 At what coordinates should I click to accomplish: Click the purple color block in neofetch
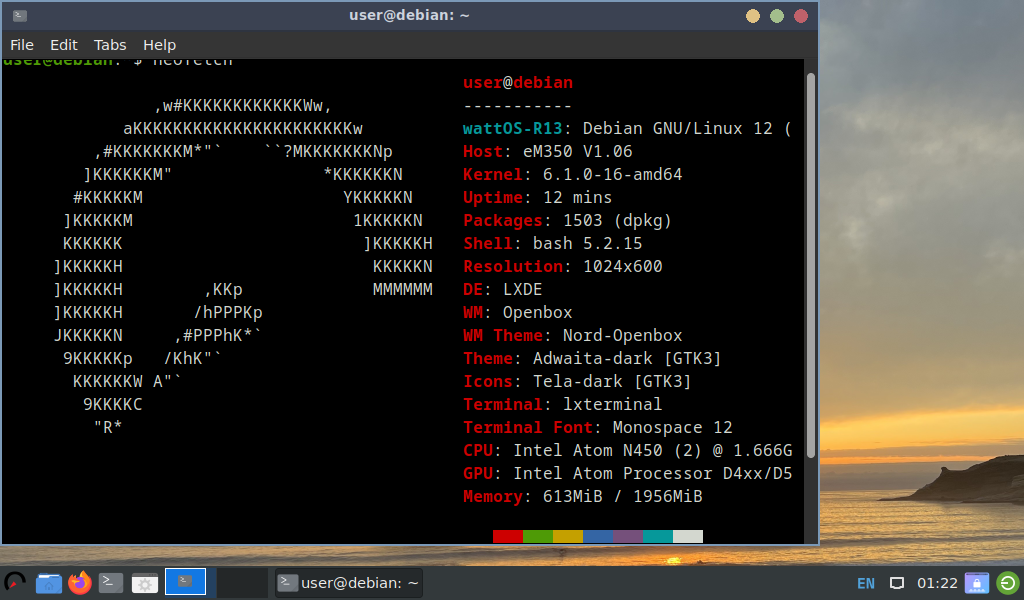[628, 537]
